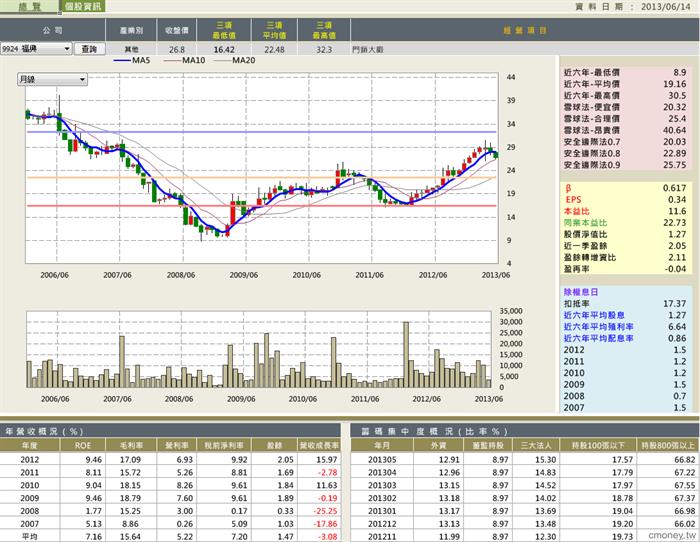Image resolution: width=700 pixels, height=542 pixels.
Task: Click the ROE column header
Action: (83, 445)
